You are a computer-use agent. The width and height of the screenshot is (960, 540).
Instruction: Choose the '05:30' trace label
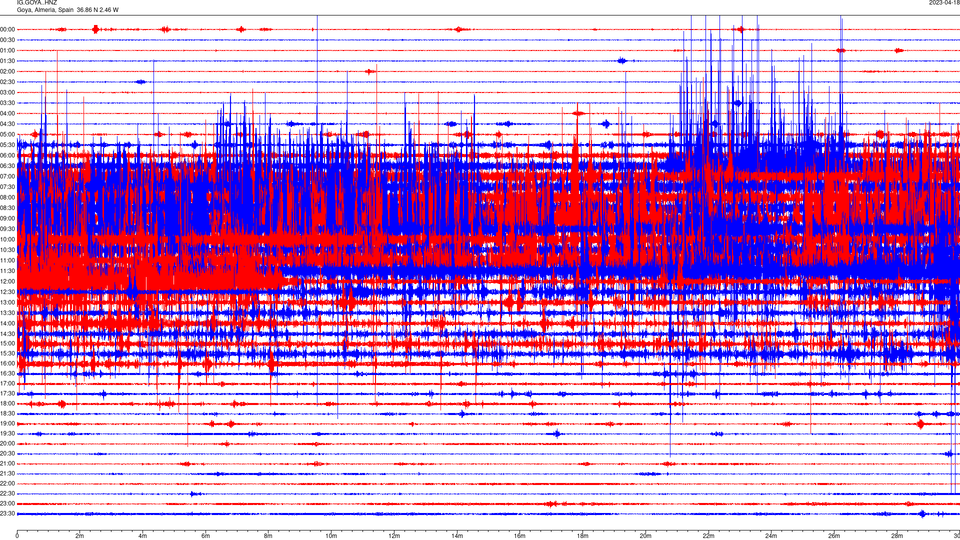pos(7,145)
